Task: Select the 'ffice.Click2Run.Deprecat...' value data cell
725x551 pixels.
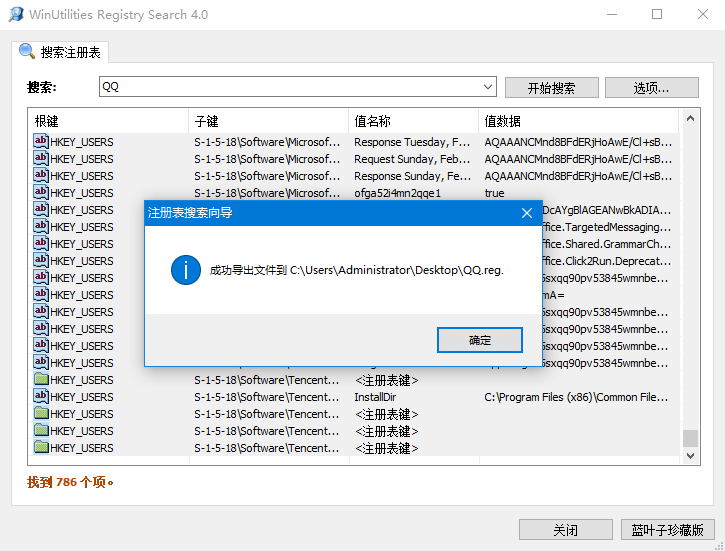Action: click(606, 261)
